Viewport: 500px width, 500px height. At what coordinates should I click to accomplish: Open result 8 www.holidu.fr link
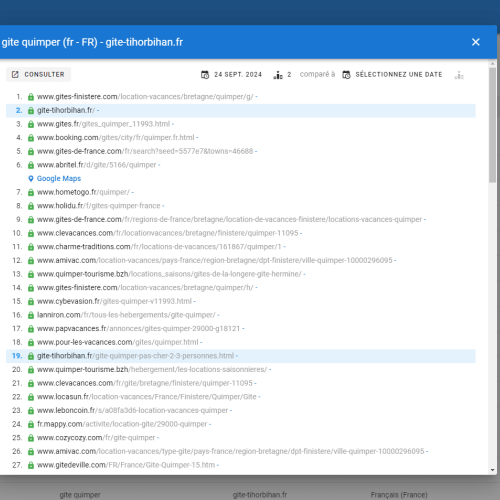pos(98,206)
